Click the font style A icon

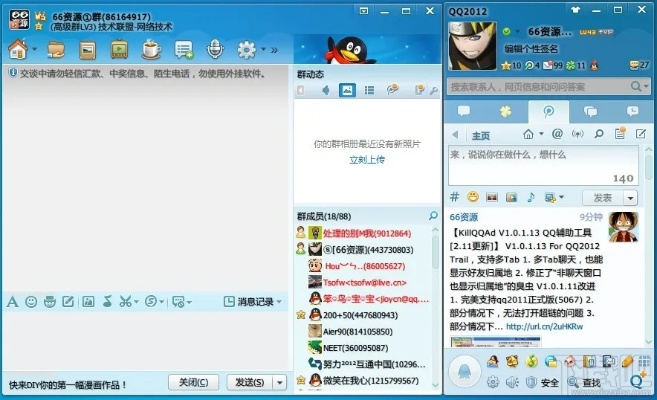point(12,301)
